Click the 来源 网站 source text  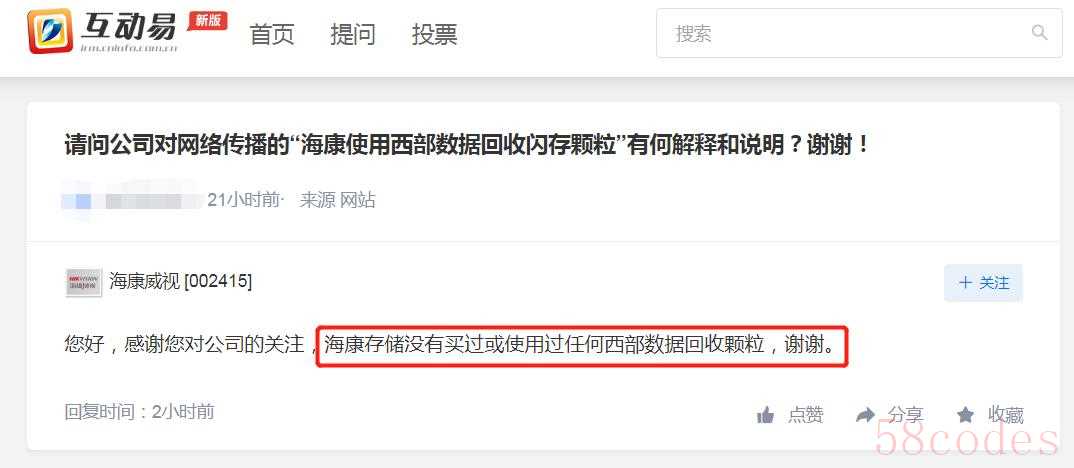tap(338, 200)
